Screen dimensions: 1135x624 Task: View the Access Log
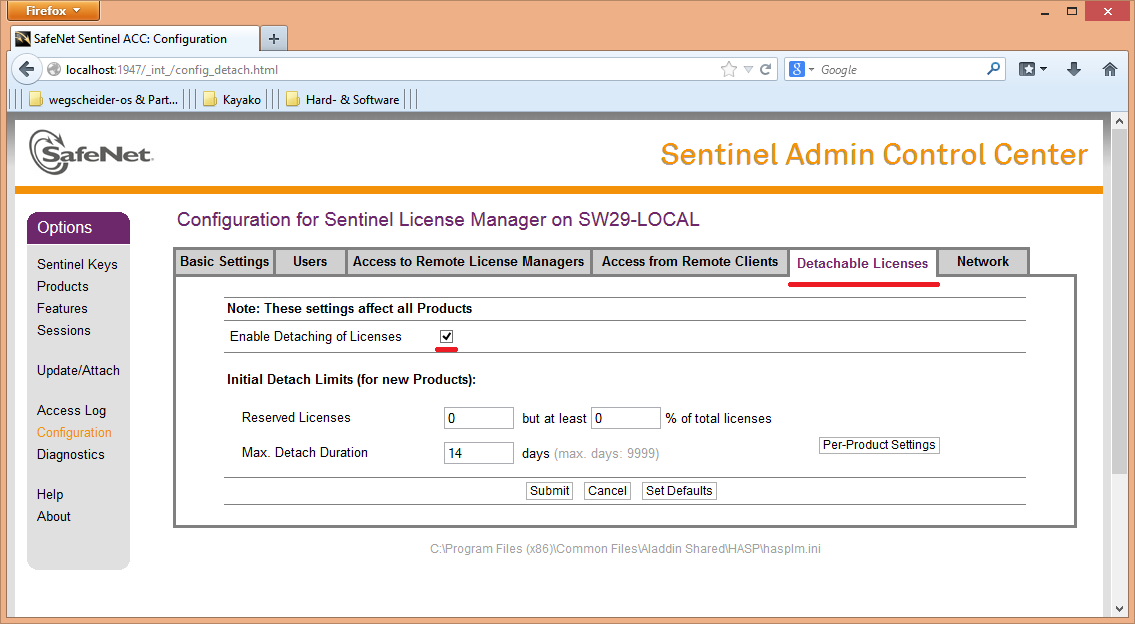point(72,410)
